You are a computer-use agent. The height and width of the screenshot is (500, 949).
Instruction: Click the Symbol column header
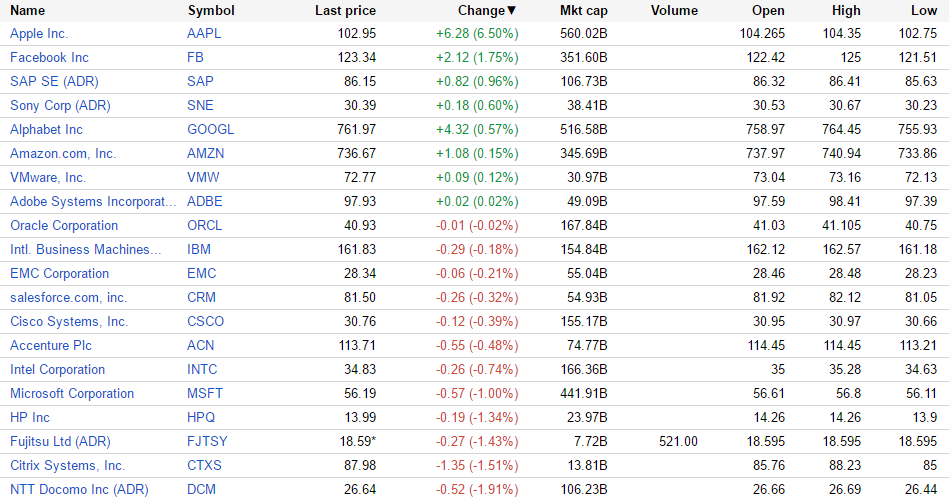coord(211,10)
